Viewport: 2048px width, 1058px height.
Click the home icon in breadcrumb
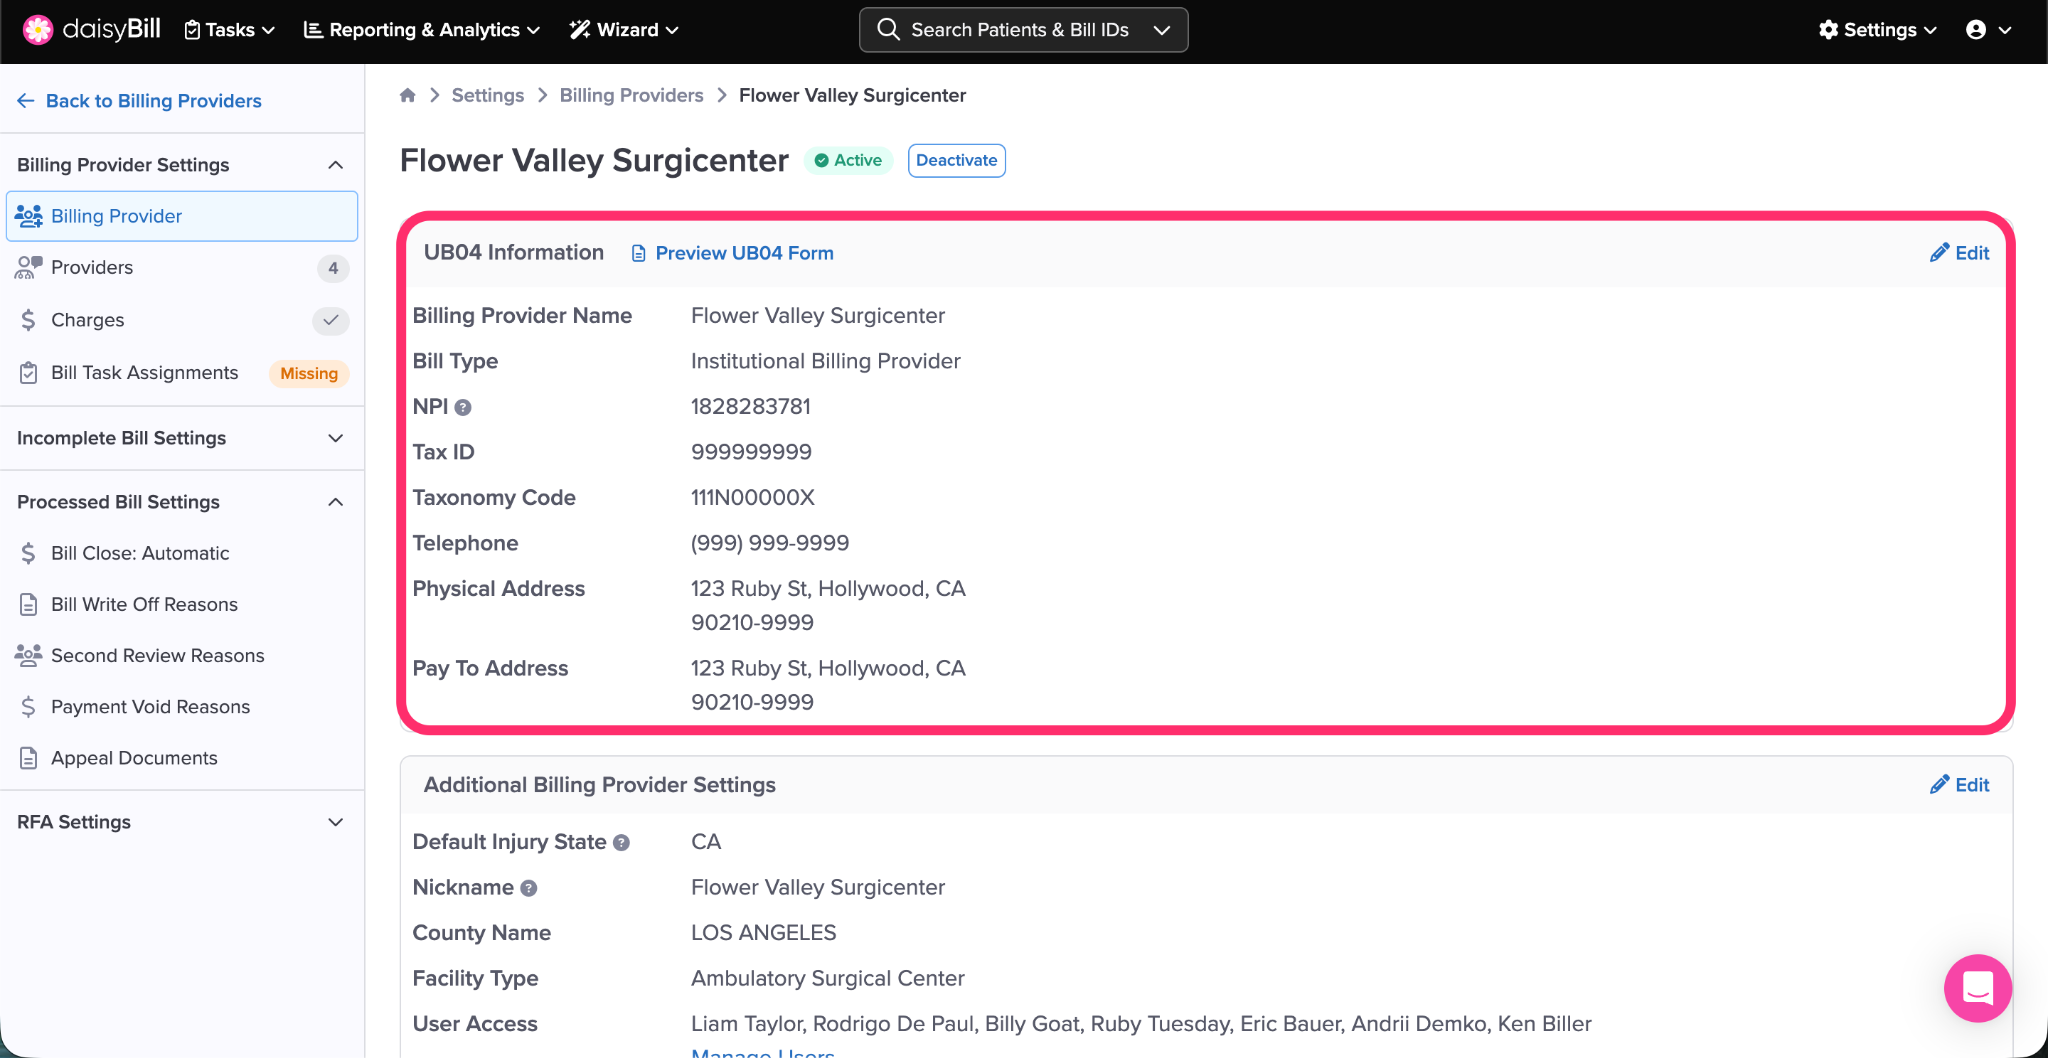pos(407,95)
